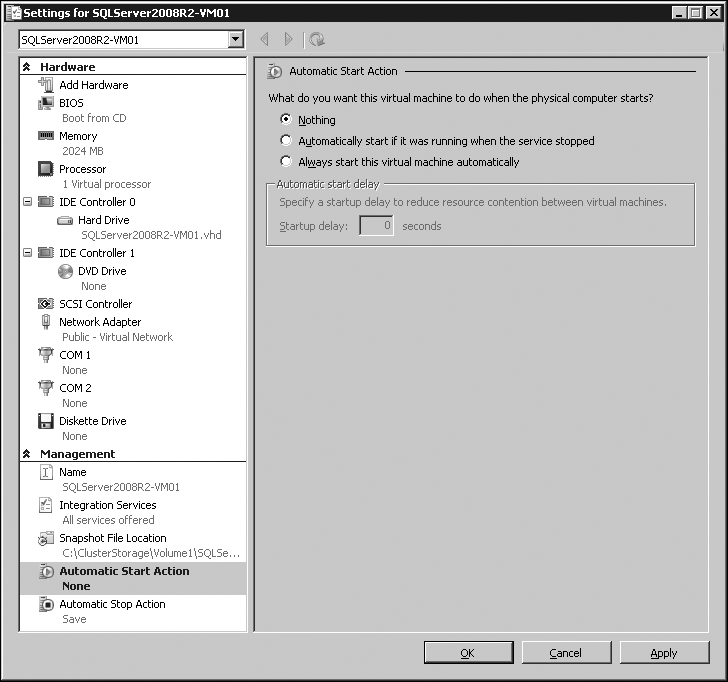Open the Integration Services label

click(x=108, y=505)
